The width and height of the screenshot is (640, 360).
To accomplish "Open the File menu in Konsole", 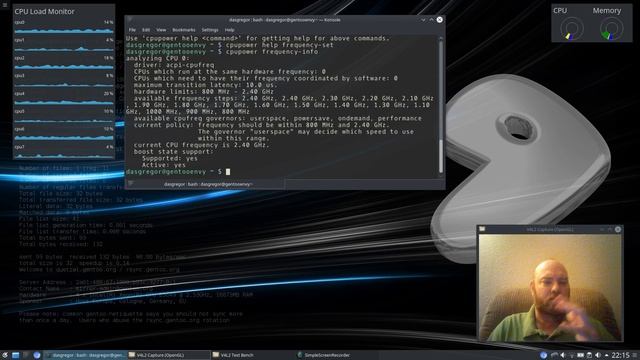I will click(132, 30).
